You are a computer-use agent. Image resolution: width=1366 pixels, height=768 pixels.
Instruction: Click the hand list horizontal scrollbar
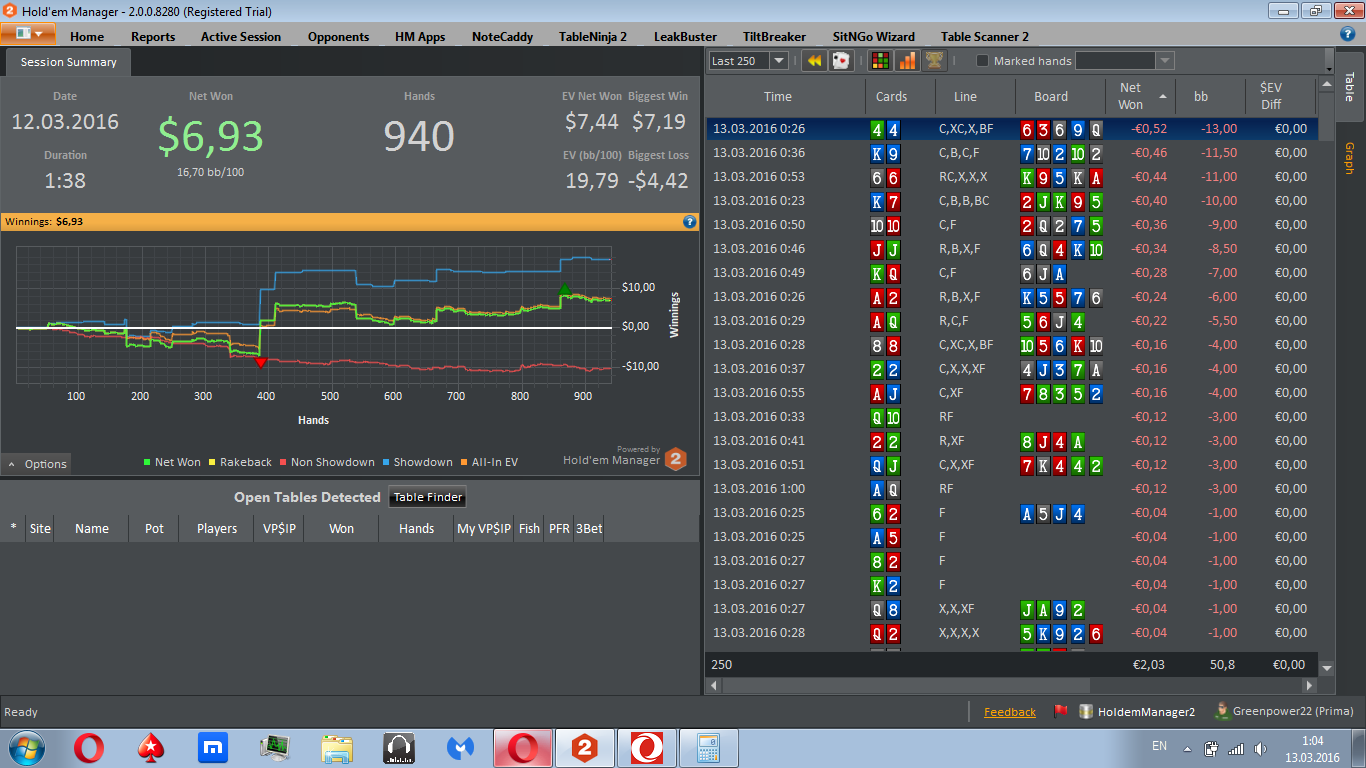pyautogui.click(x=905, y=686)
